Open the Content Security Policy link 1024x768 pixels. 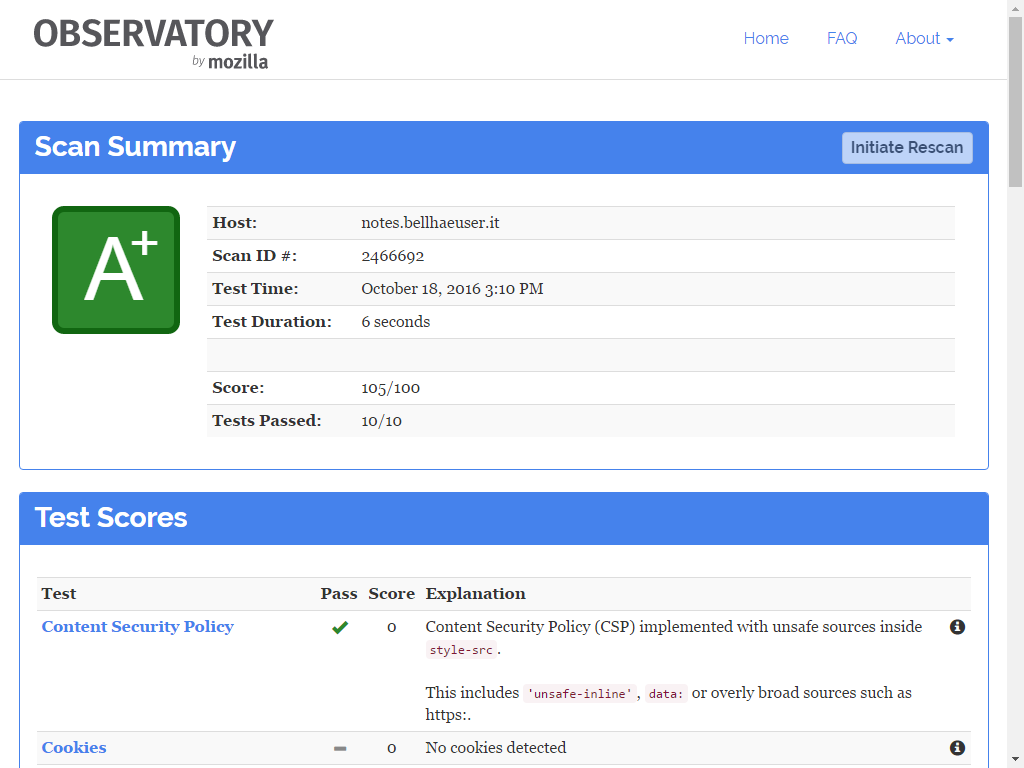click(138, 627)
